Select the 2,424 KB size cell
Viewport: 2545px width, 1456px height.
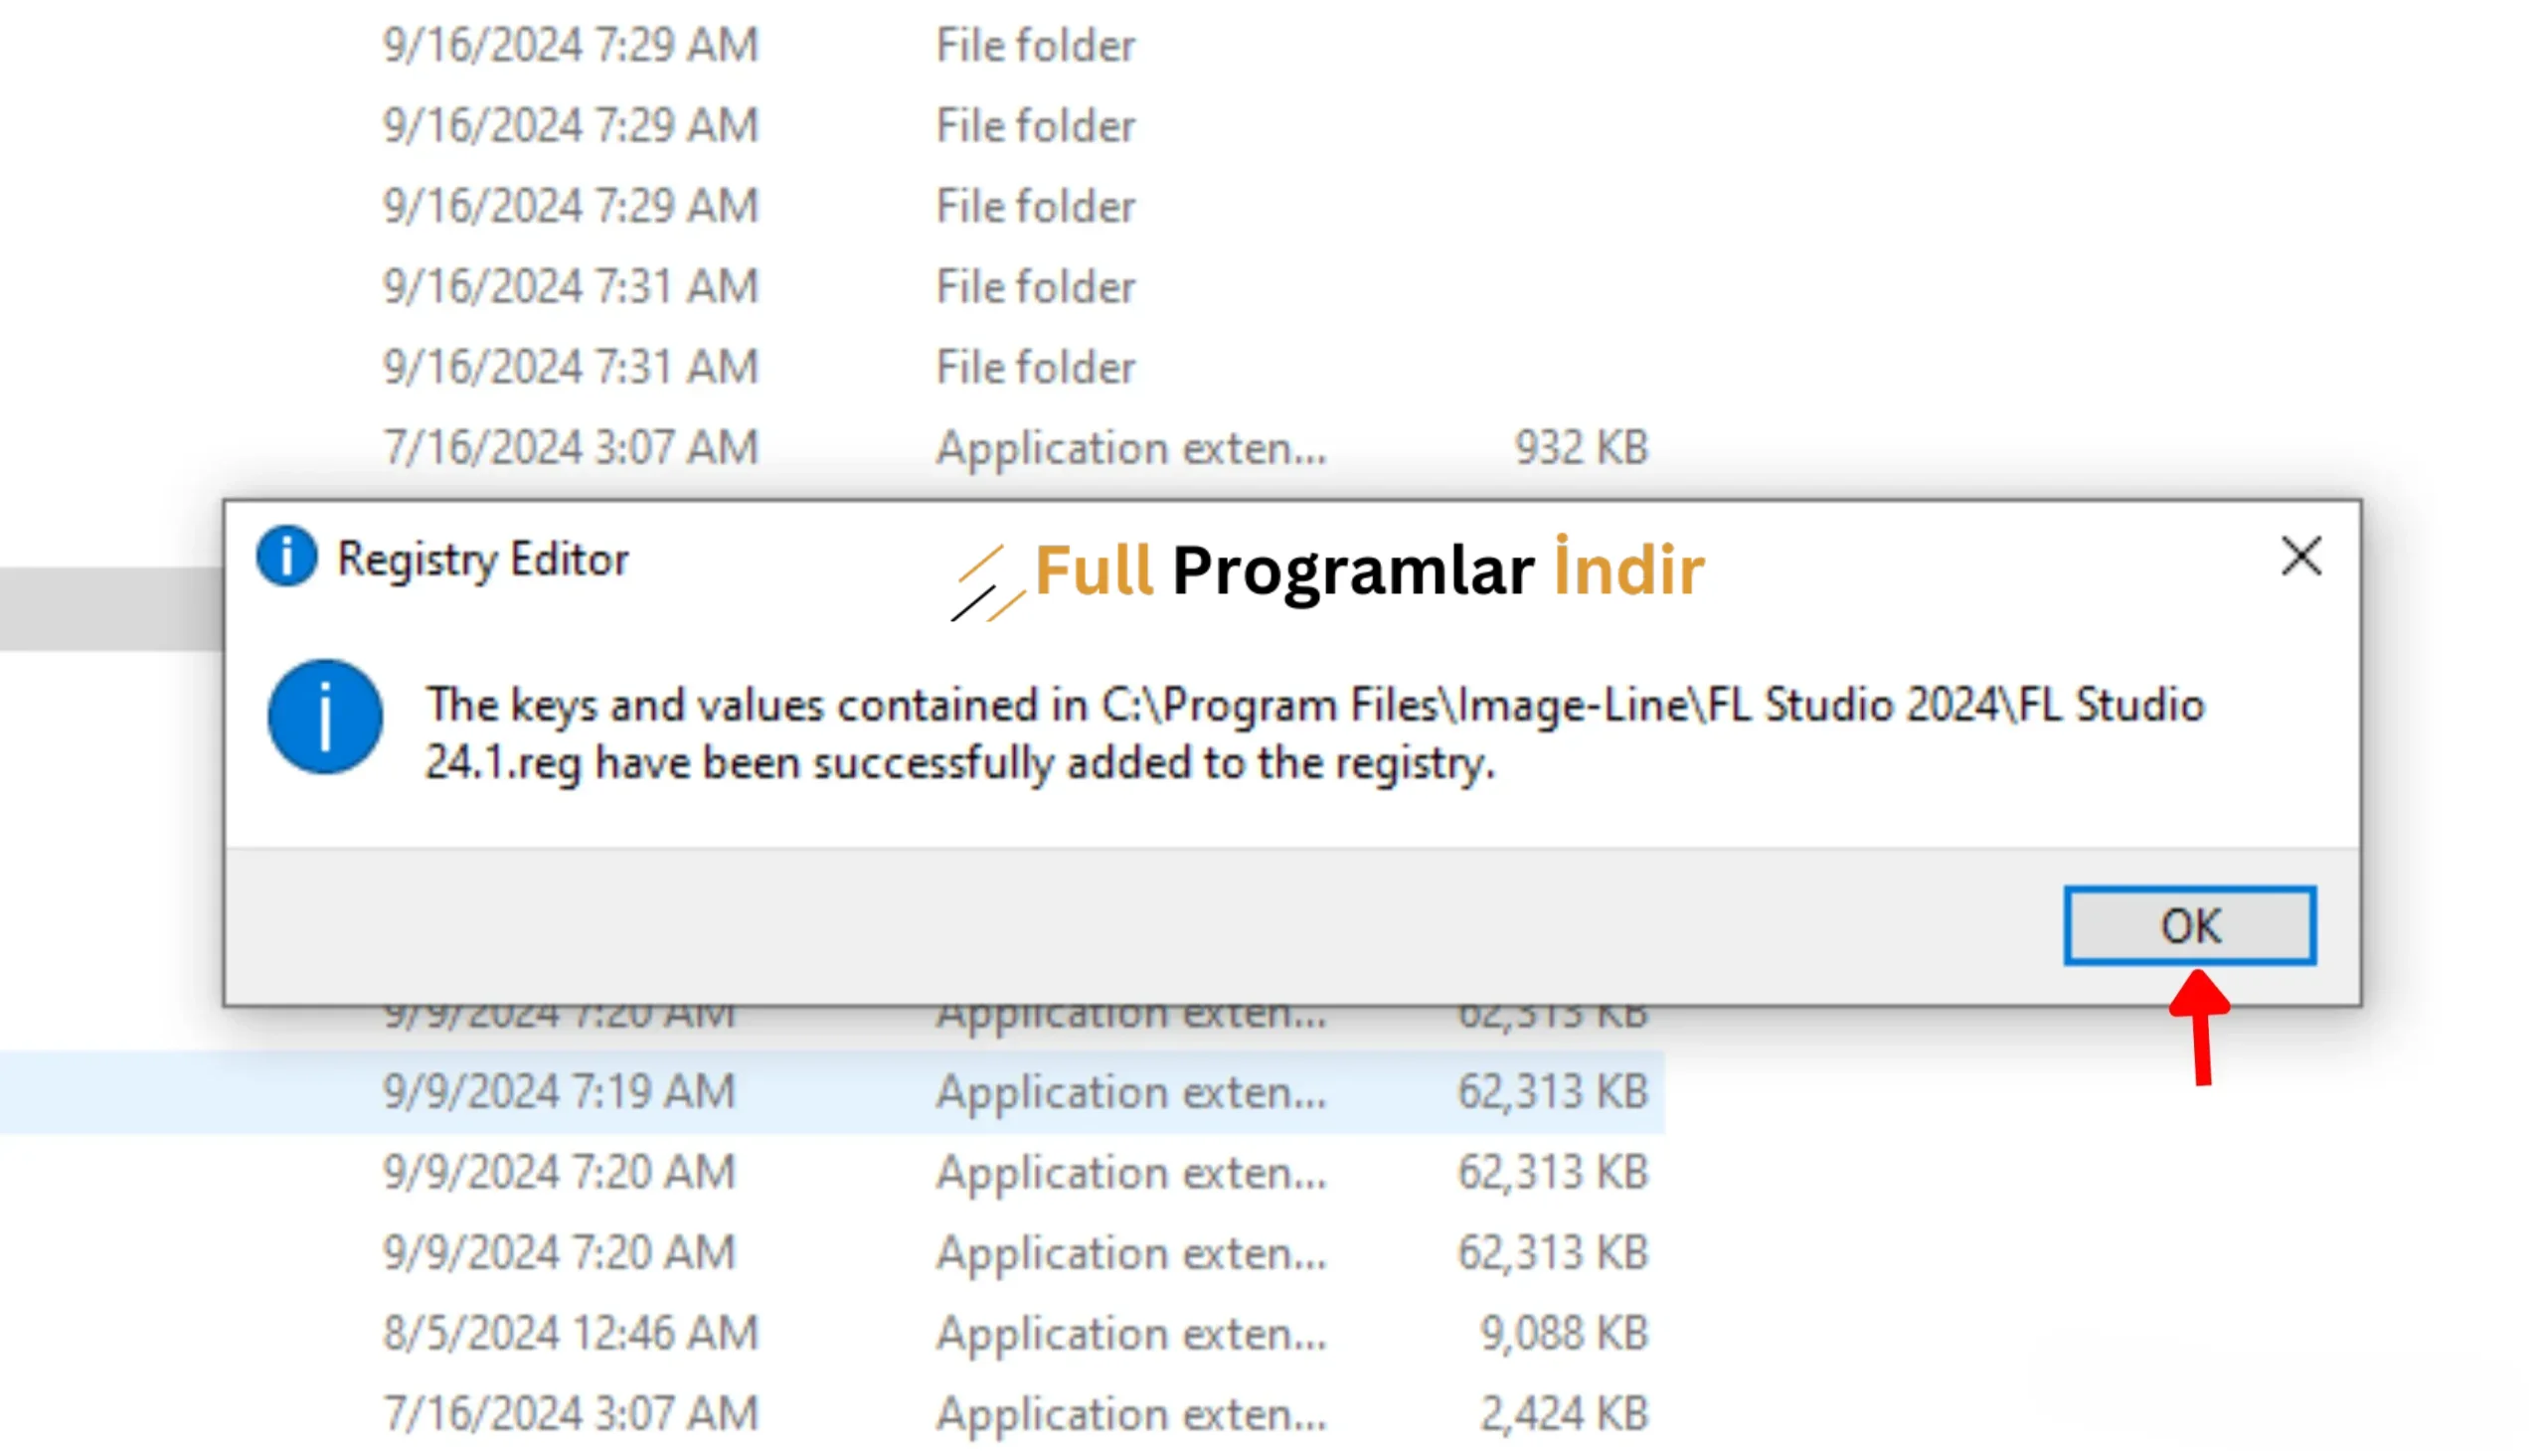[x=1564, y=1414]
